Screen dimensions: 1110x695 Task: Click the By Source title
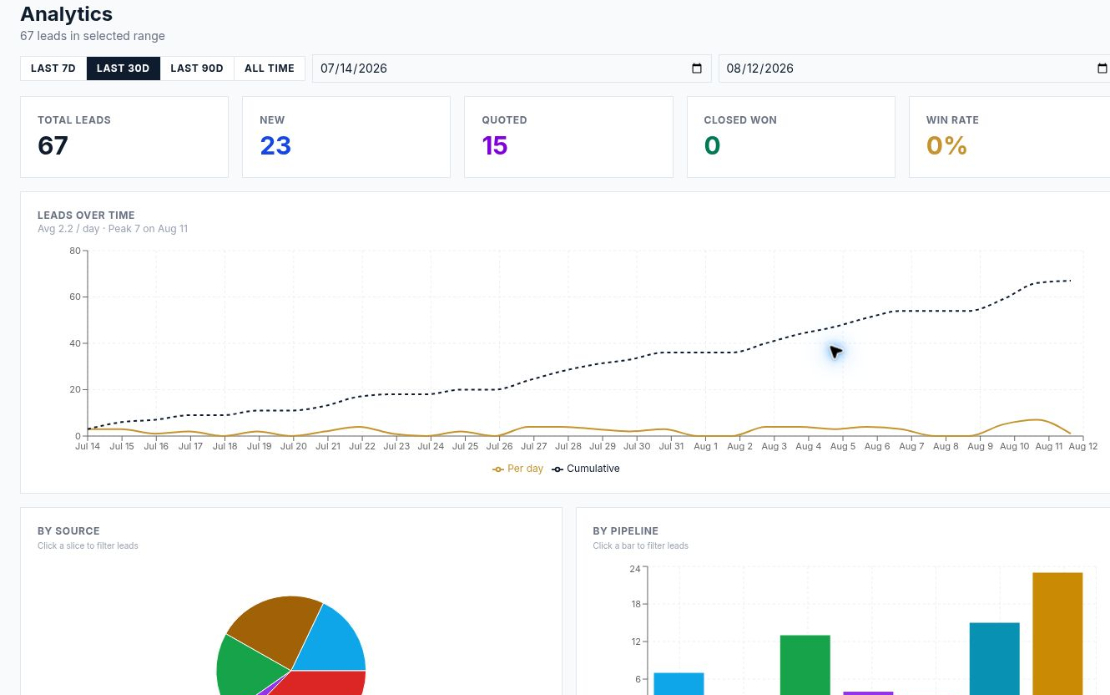[x=69, y=531]
